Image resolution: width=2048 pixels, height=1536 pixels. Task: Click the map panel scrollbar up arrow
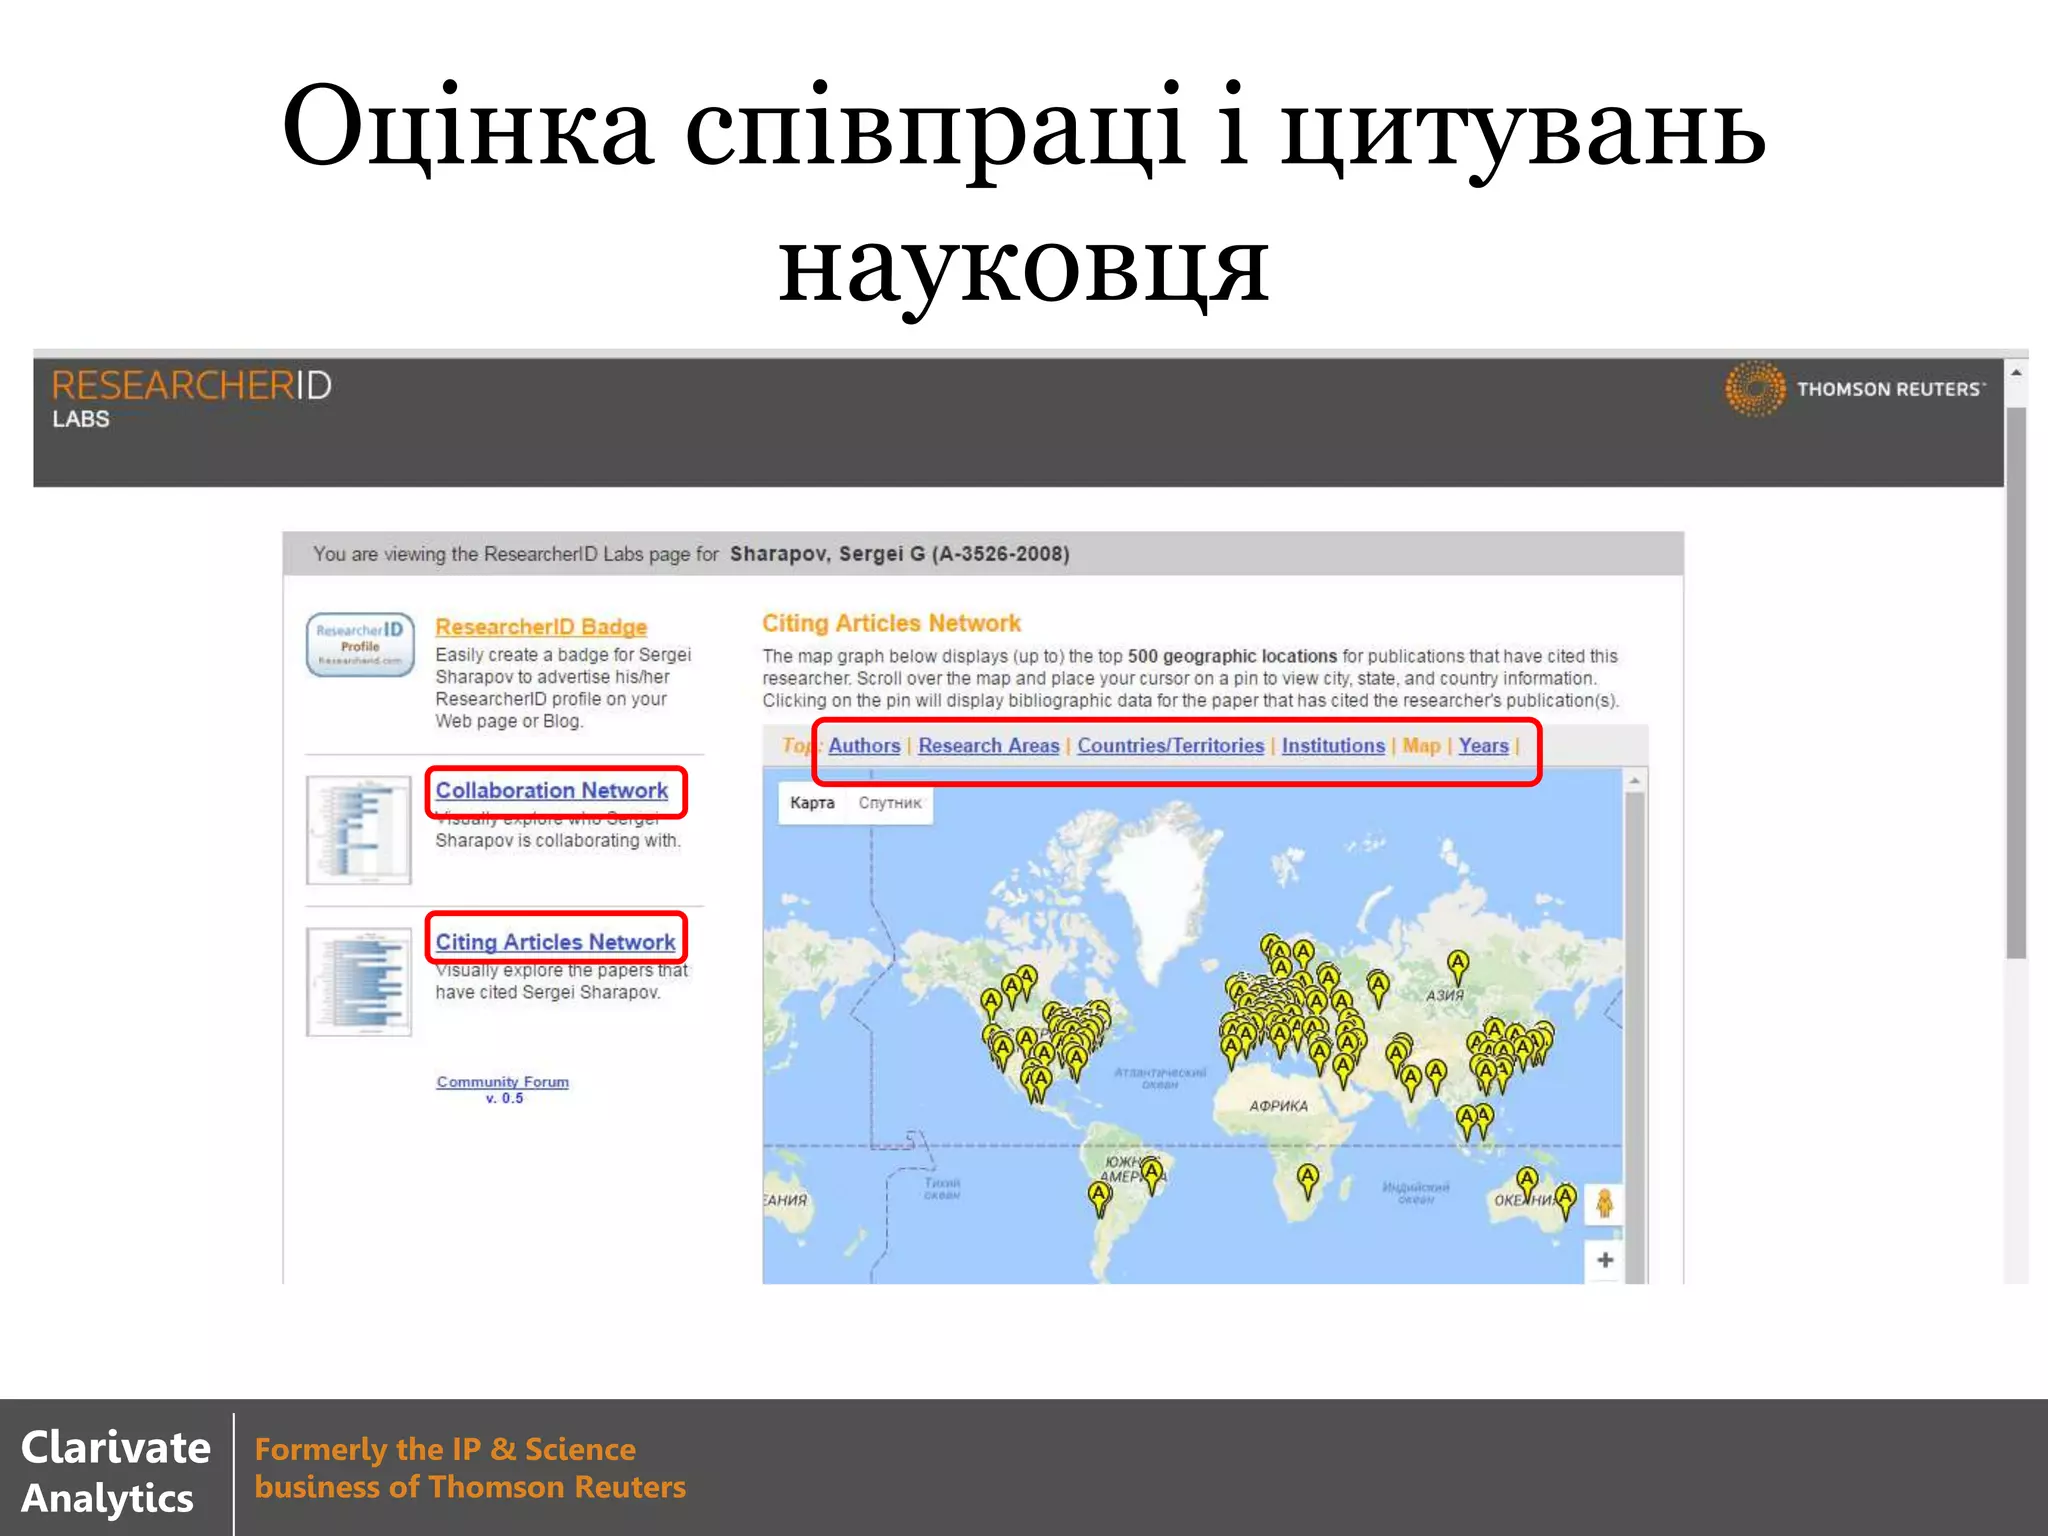click(x=1635, y=780)
